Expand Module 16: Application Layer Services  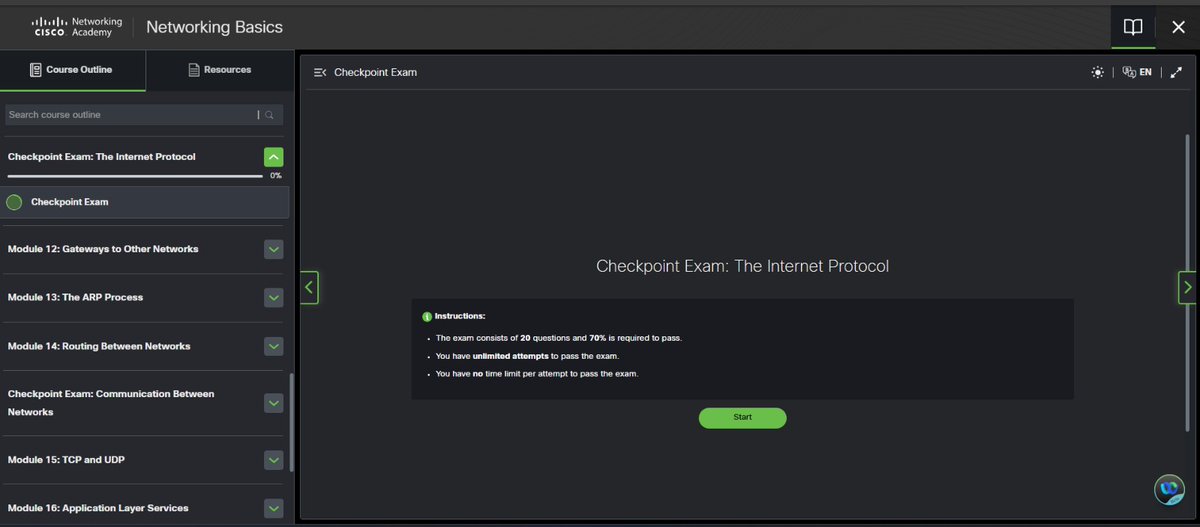click(x=274, y=508)
